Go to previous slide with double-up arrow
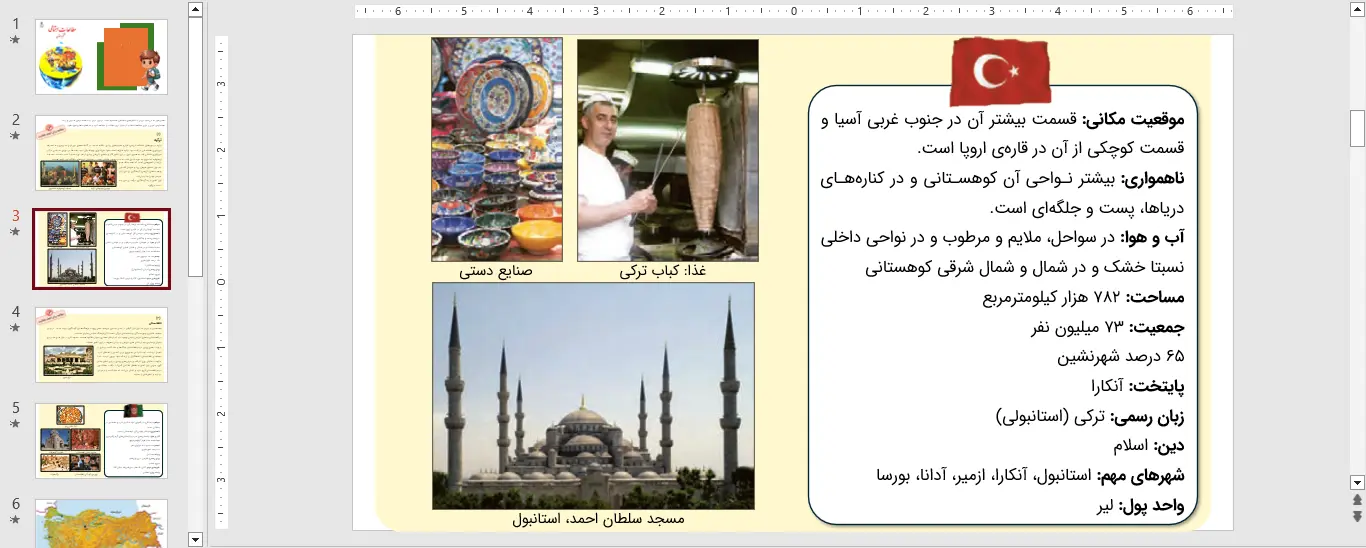 [x=1357, y=499]
